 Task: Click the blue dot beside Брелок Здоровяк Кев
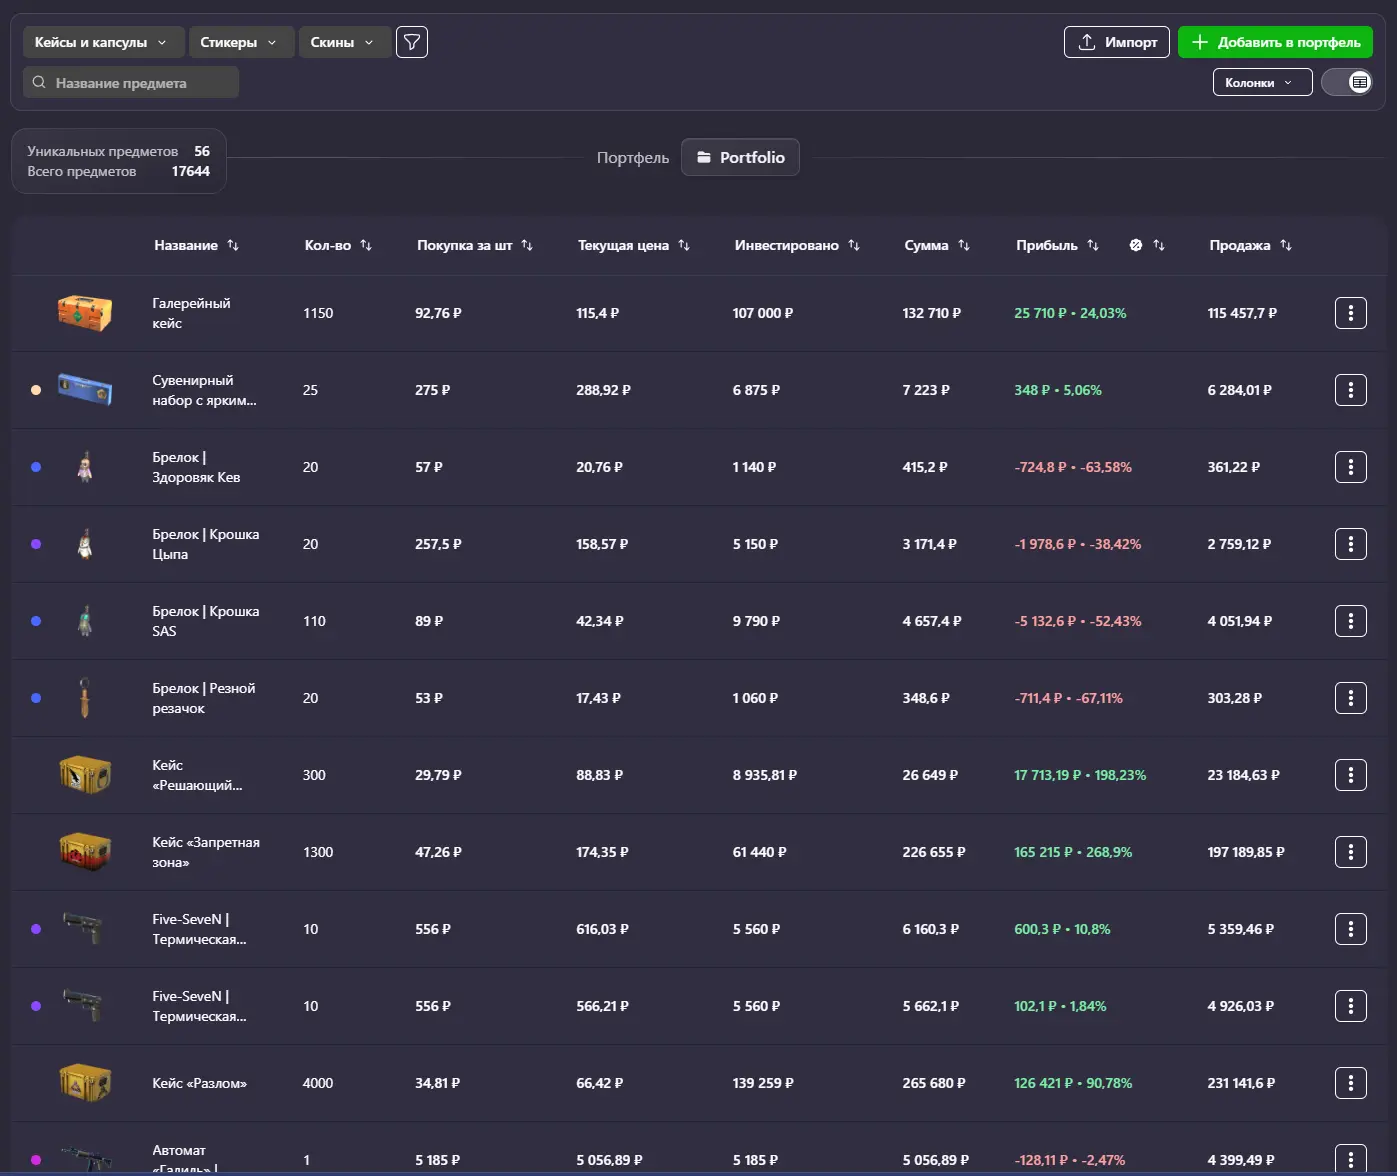pos(36,467)
